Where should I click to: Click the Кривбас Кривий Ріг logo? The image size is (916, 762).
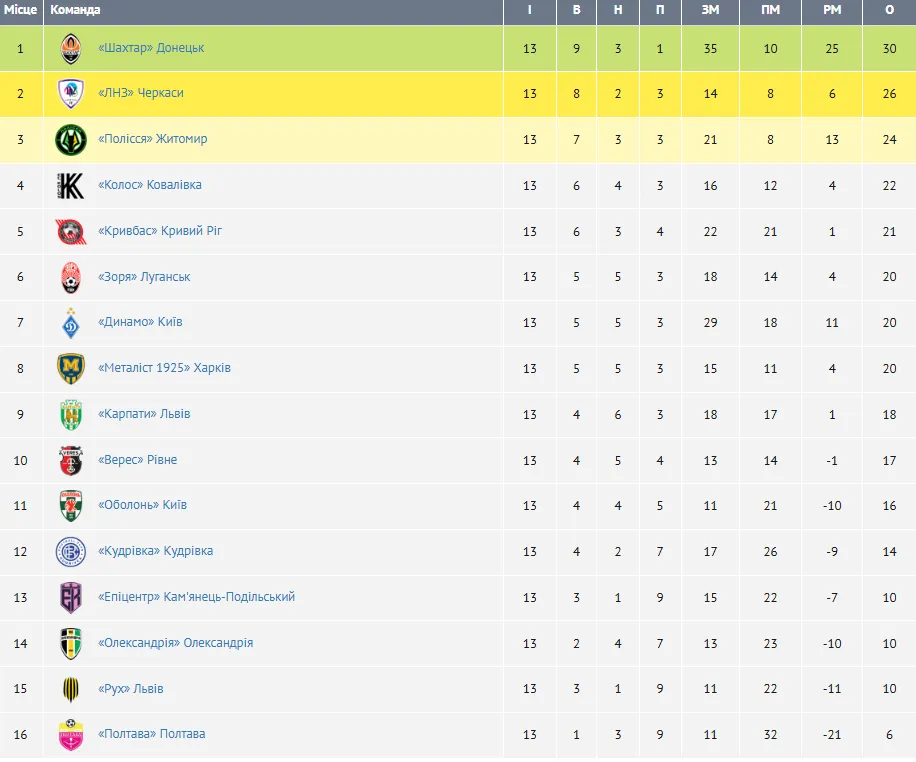coord(70,232)
